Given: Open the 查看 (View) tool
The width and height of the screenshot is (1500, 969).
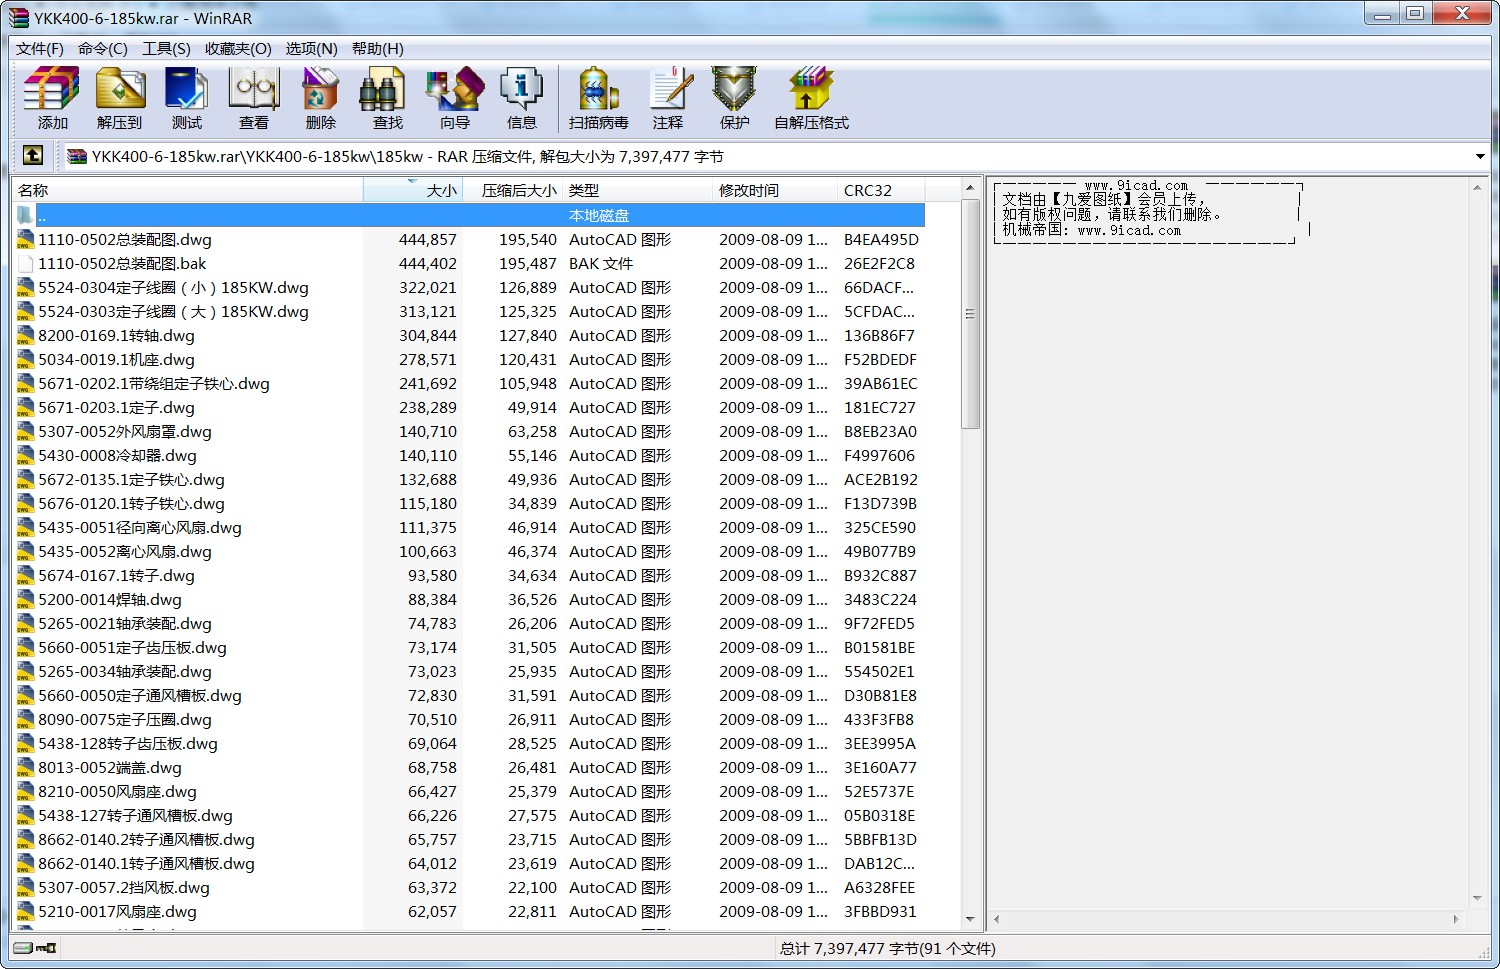Looking at the screenshot, I should 254,98.
